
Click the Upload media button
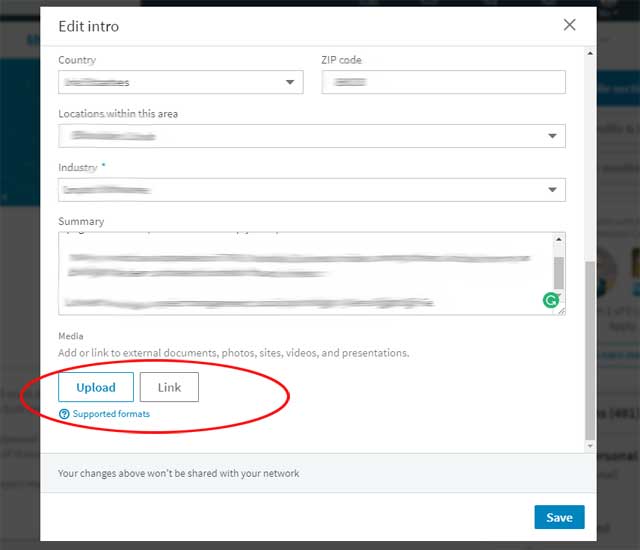tap(96, 387)
